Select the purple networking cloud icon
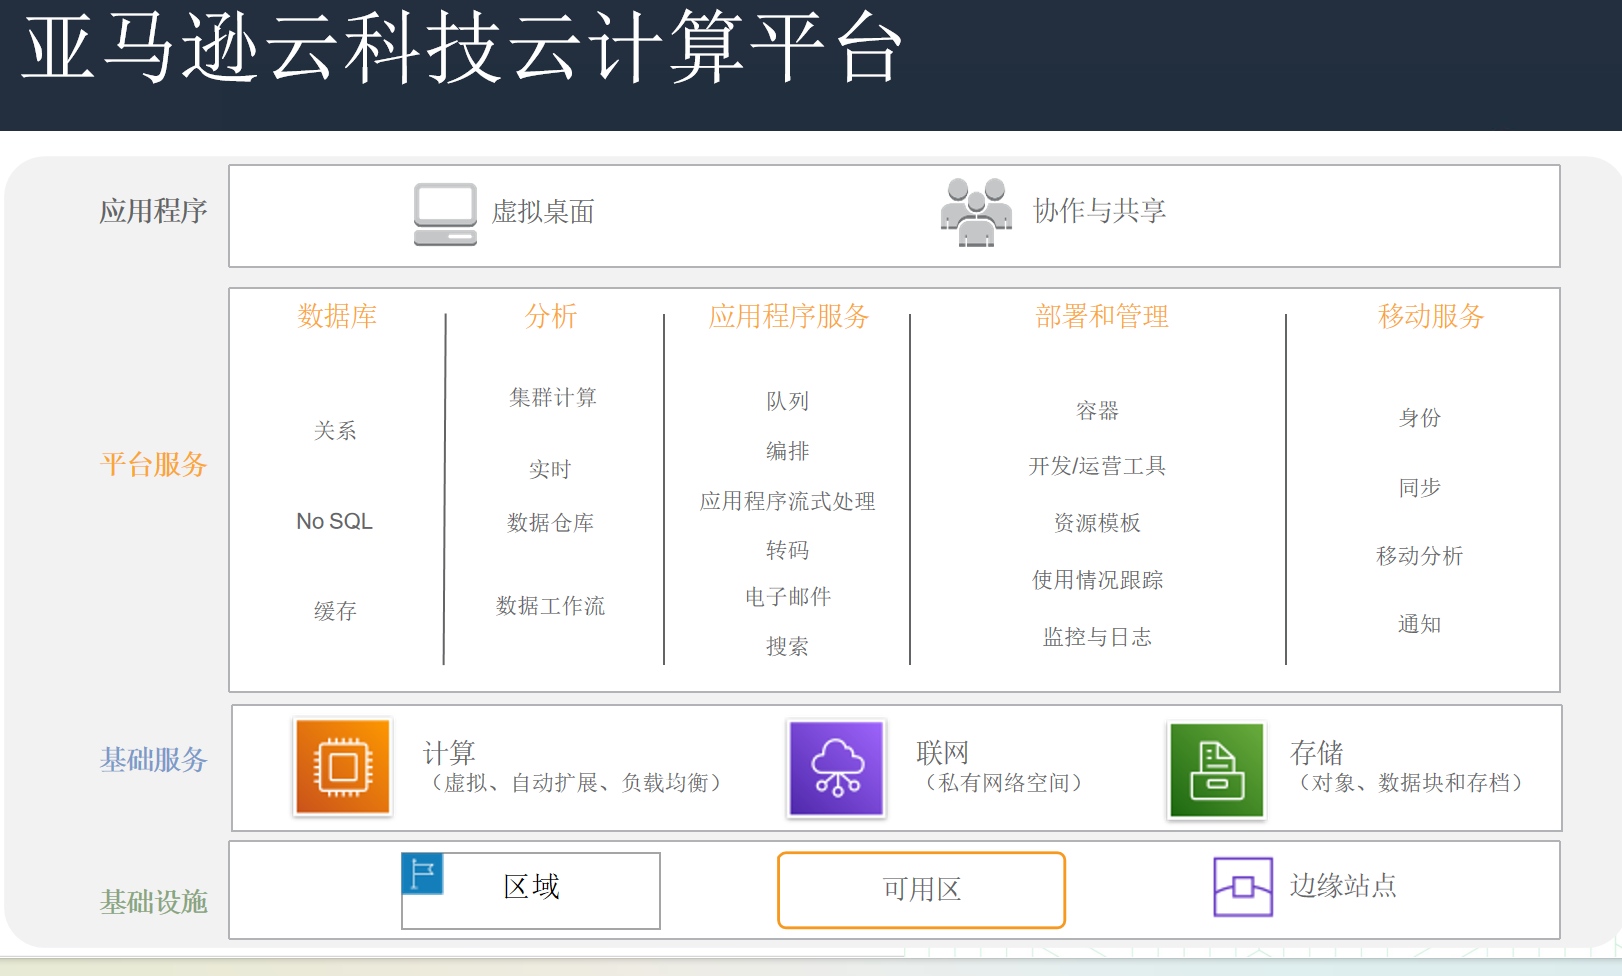The image size is (1622, 976). click(x=836, y=768)
